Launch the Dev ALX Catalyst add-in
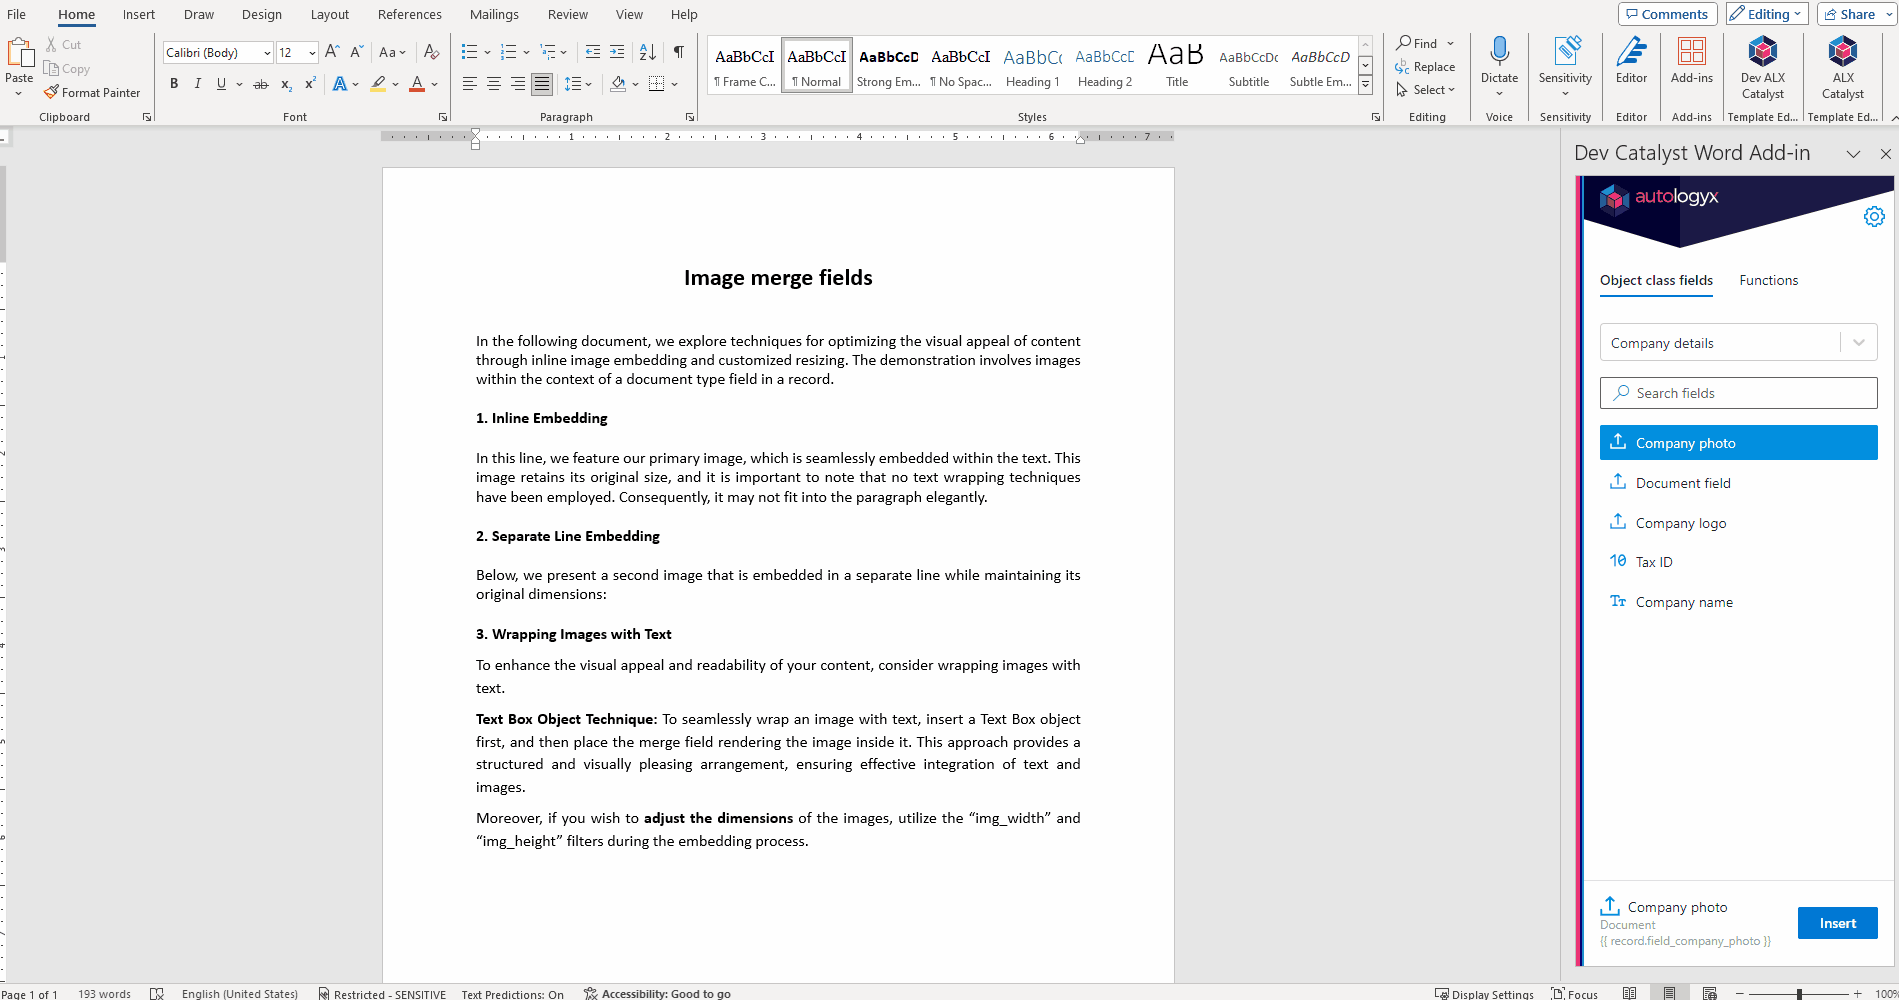This screenshot has height=1000, width=1899. (1762, 68)
